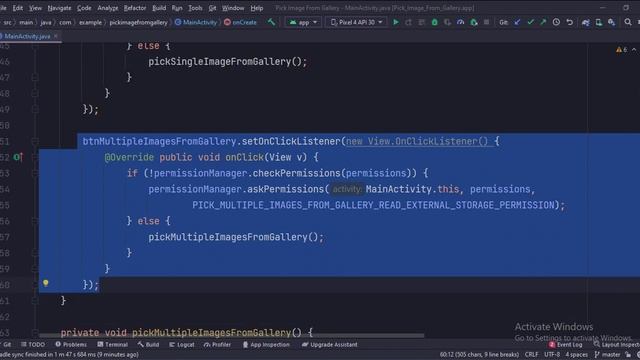The height and width of the screenshot is (360, 640).
Task: Open SDK Manager icon in toolbar
Action: (x=611, y=22)
